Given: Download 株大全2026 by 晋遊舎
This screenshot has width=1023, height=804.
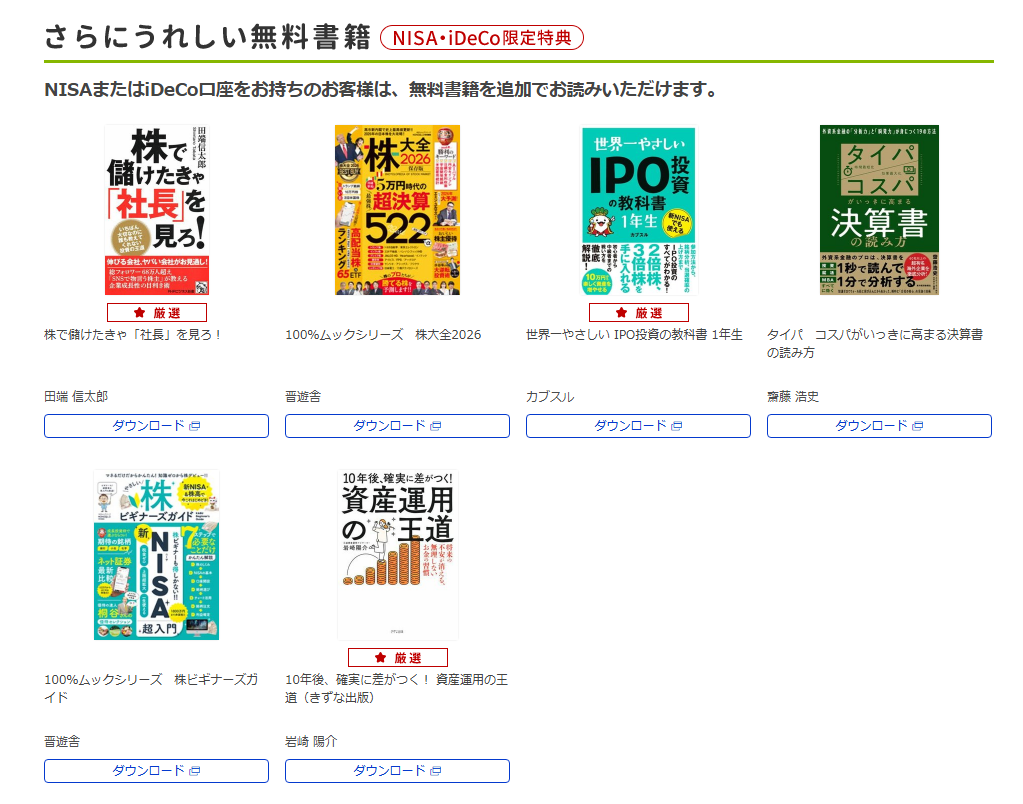Looking at the screenshot, I should pos(397,426).
